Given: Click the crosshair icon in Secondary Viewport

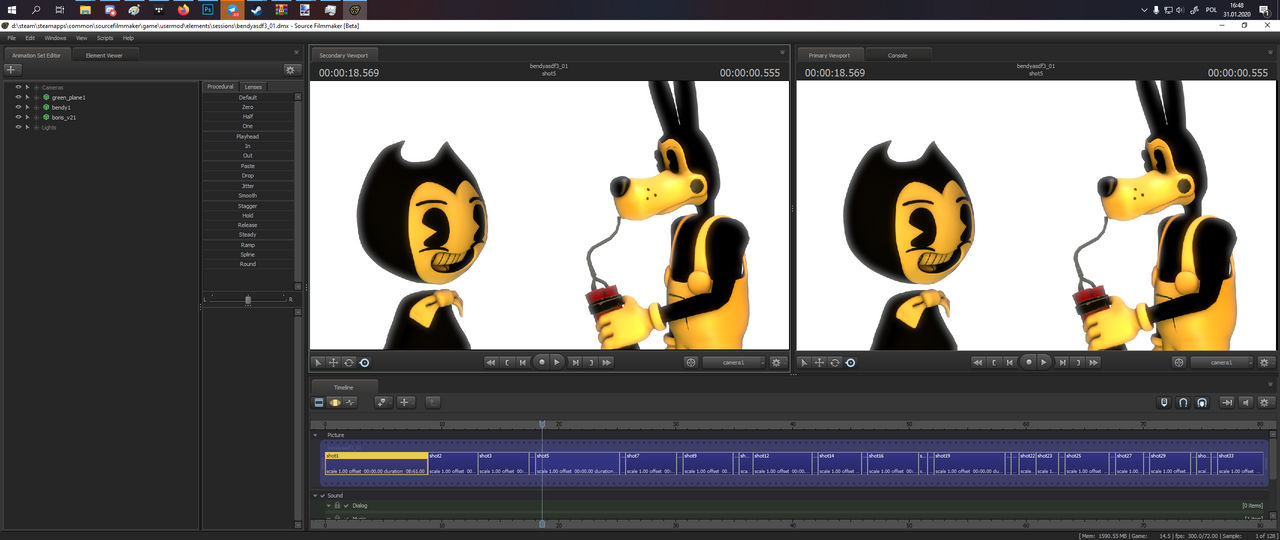Looking at the screenshot, I should 692,362.
